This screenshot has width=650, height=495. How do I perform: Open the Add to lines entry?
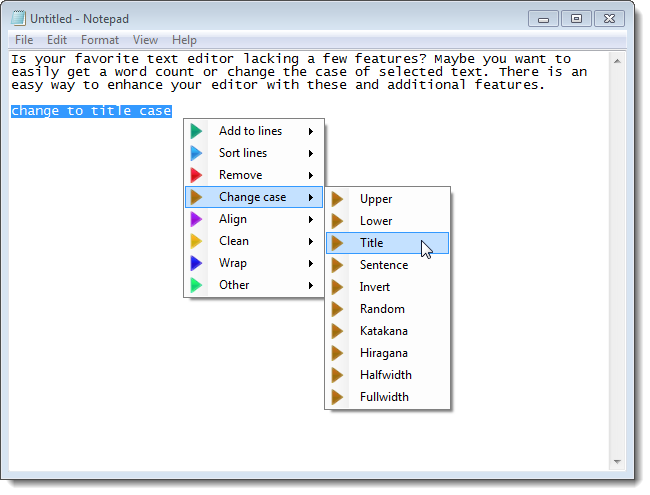point(254,131)
